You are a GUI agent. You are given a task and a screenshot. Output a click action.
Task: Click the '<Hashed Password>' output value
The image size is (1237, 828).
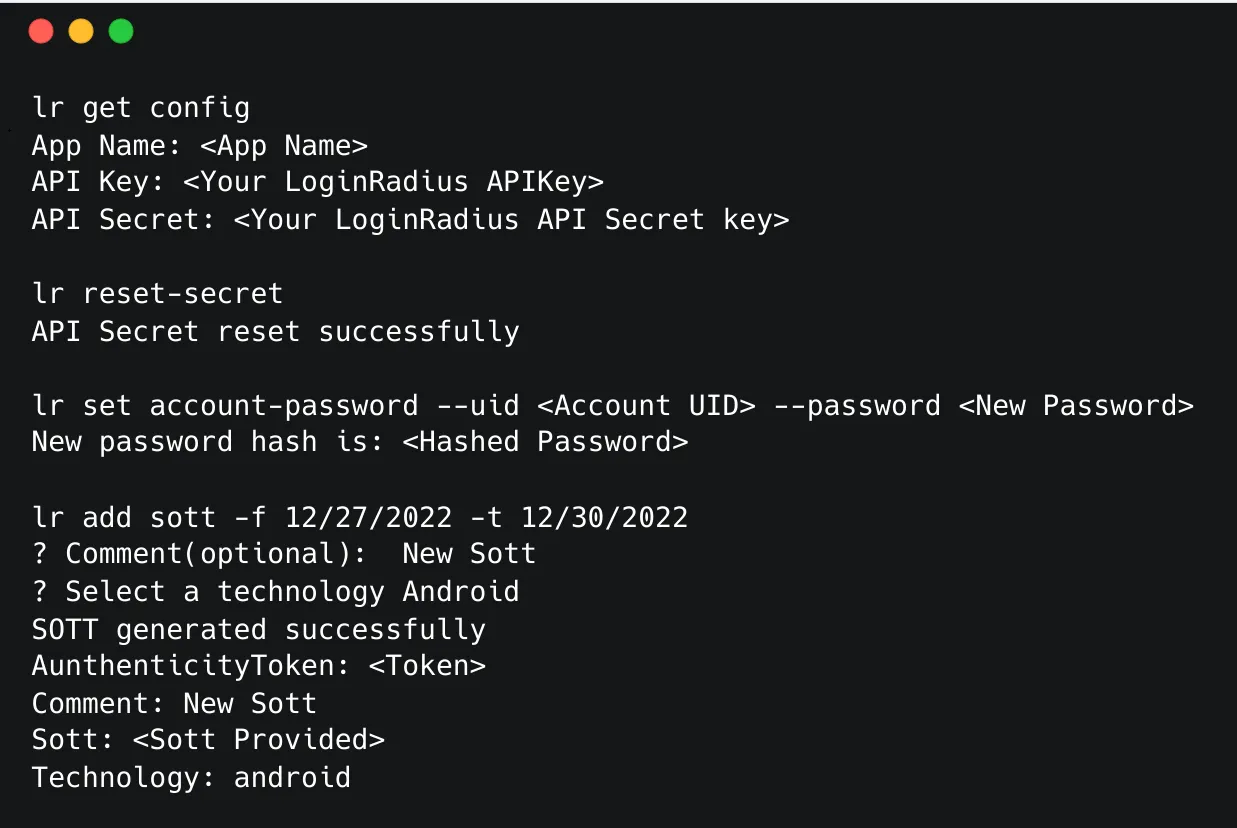click(x=545, y=442)
